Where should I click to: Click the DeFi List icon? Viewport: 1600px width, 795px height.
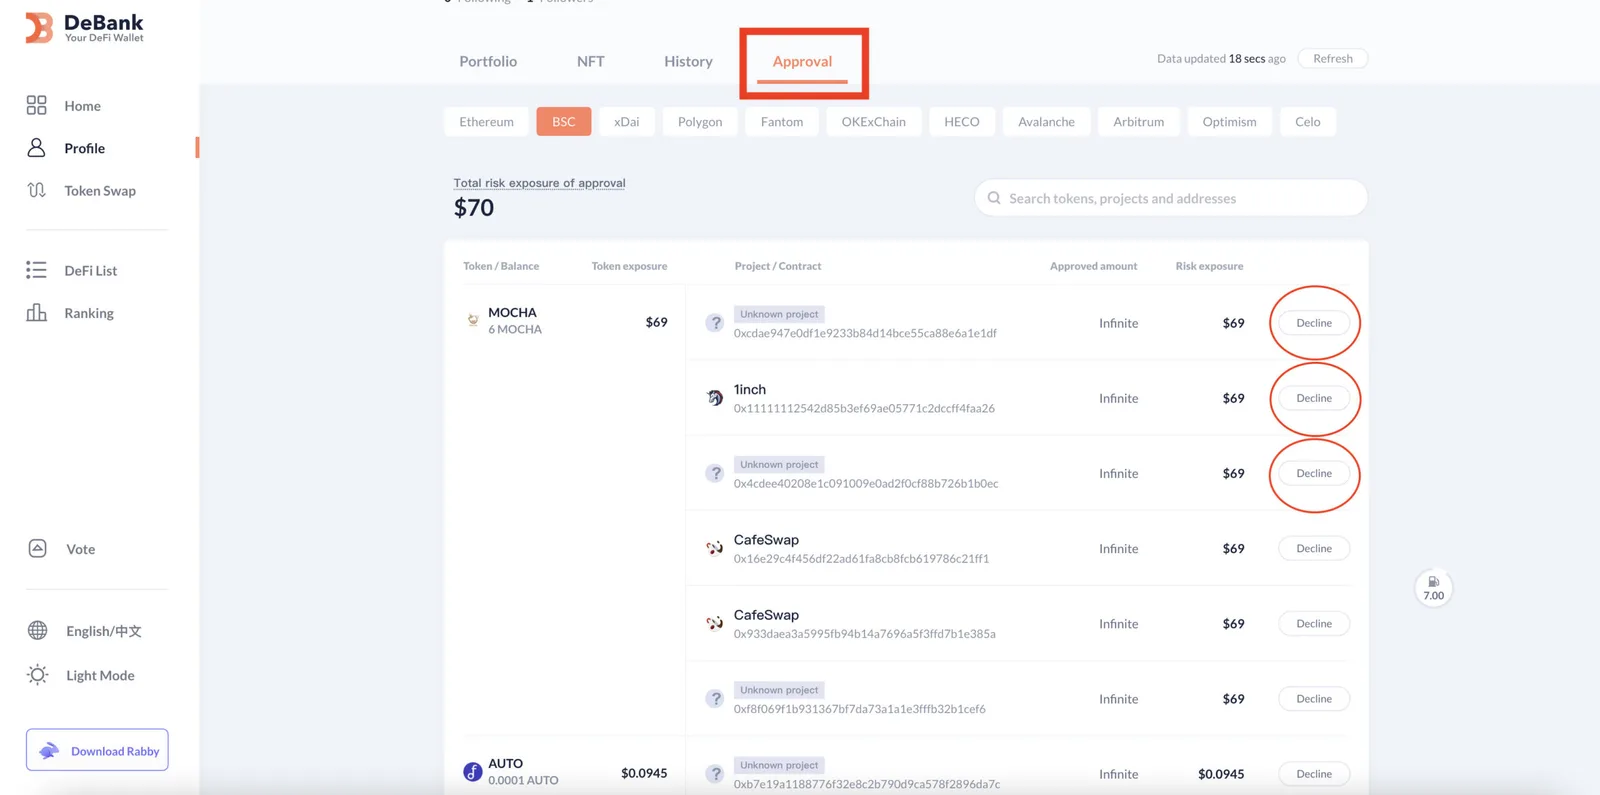pyautogui.click(x=37, y=270)
